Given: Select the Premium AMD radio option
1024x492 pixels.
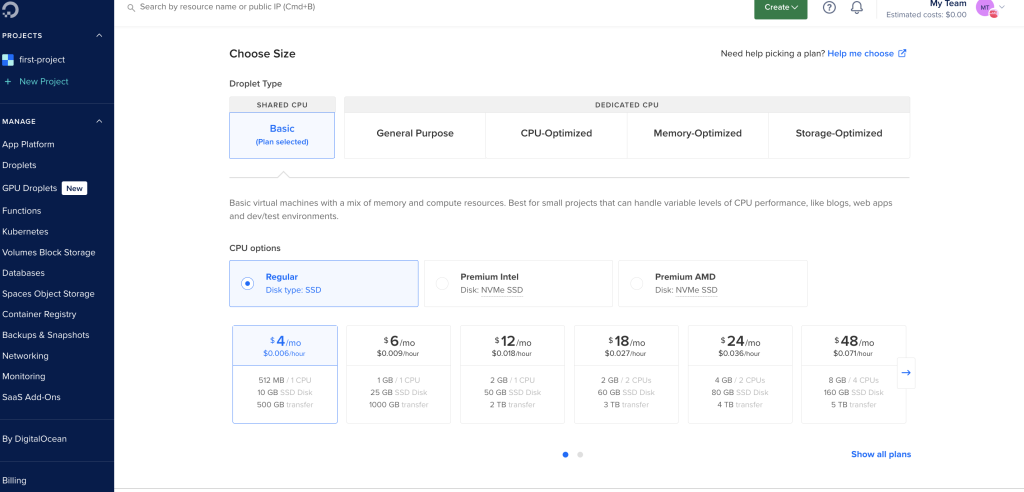Looking at the screenshot, I should click(637, 284).
